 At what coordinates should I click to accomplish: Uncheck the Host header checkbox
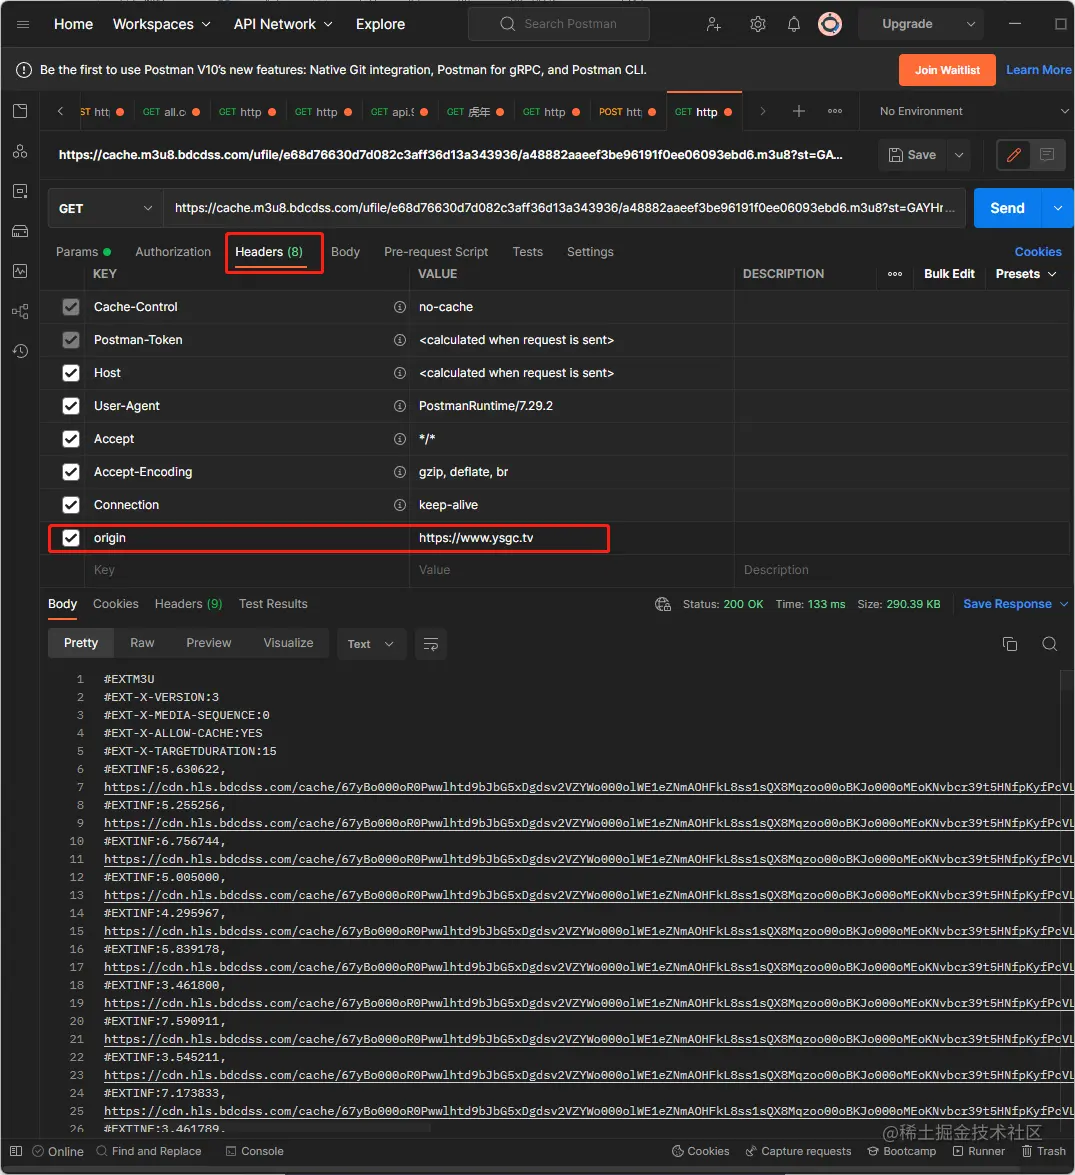(70, 373)
